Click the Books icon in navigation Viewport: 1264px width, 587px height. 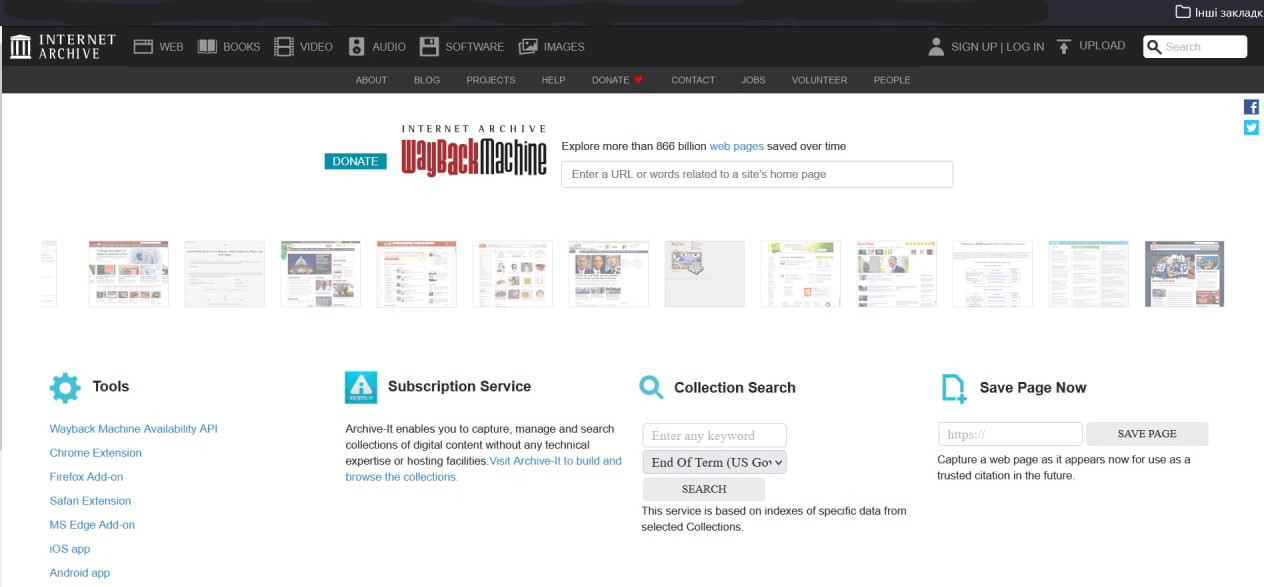pyautogui.click(x=207, y=46)
